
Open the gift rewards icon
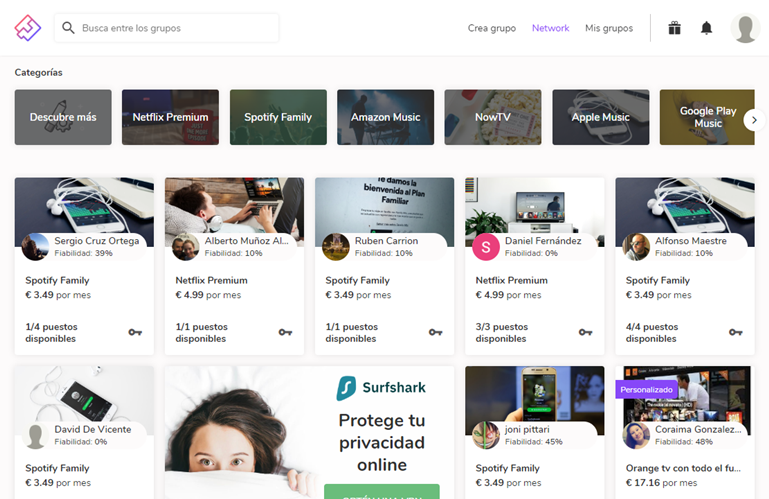point(674,28)
